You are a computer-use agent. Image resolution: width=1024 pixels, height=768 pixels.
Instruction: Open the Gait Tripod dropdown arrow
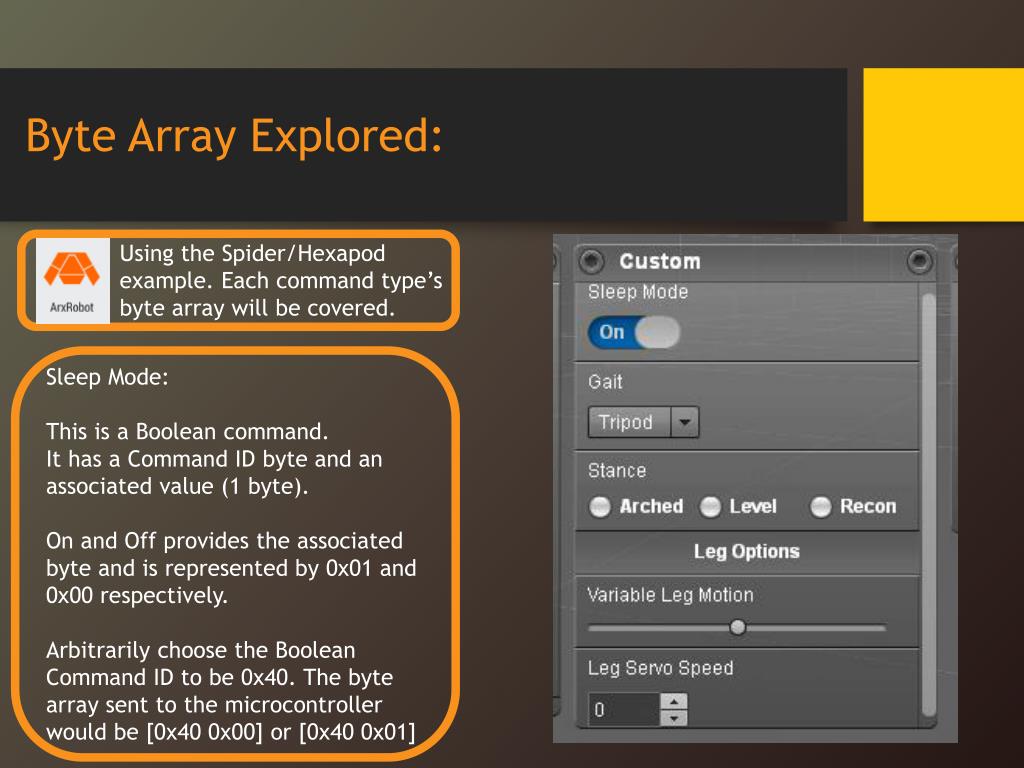(684, 422)
